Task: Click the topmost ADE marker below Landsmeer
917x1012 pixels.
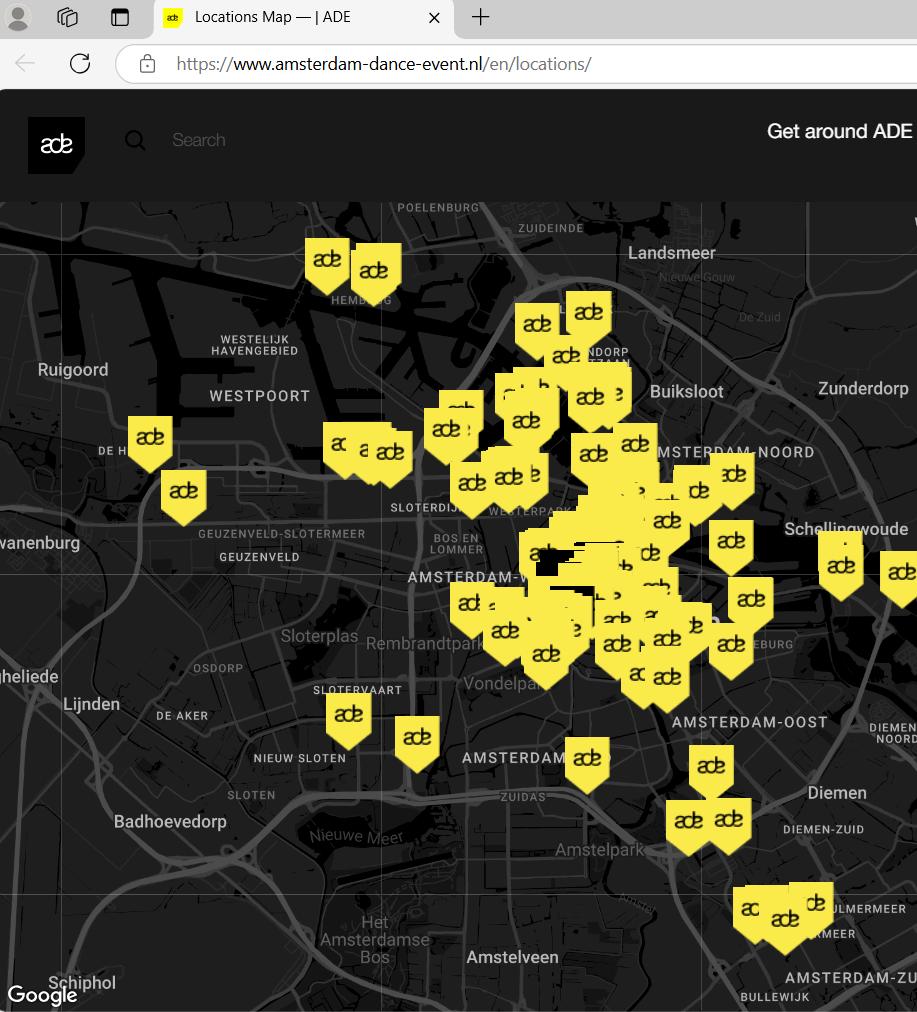Action: tap(589, 318)
